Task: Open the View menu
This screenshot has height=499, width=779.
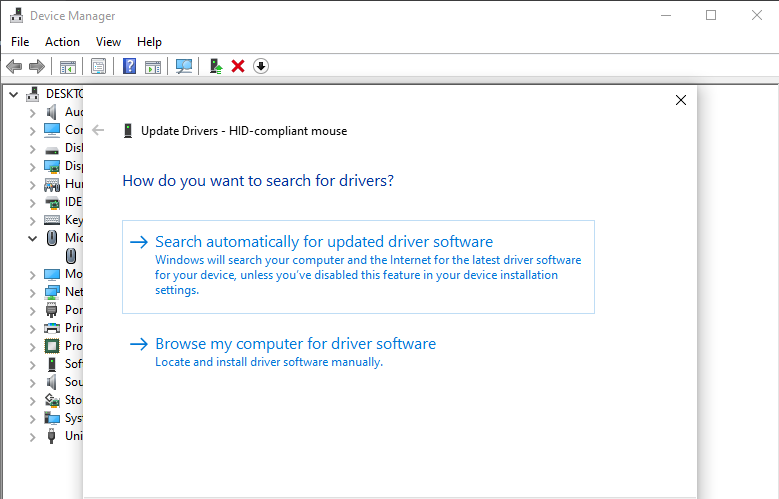Action: click(x=108, y=42)
